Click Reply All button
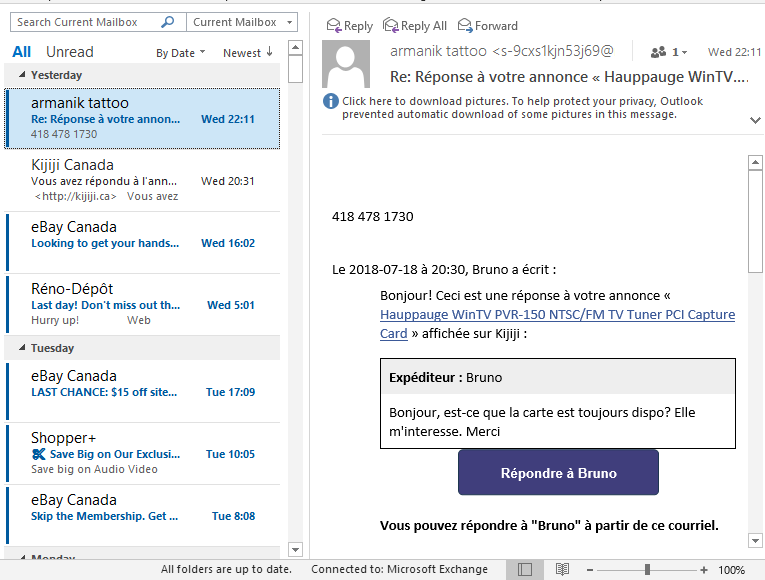 click(415, 26)
